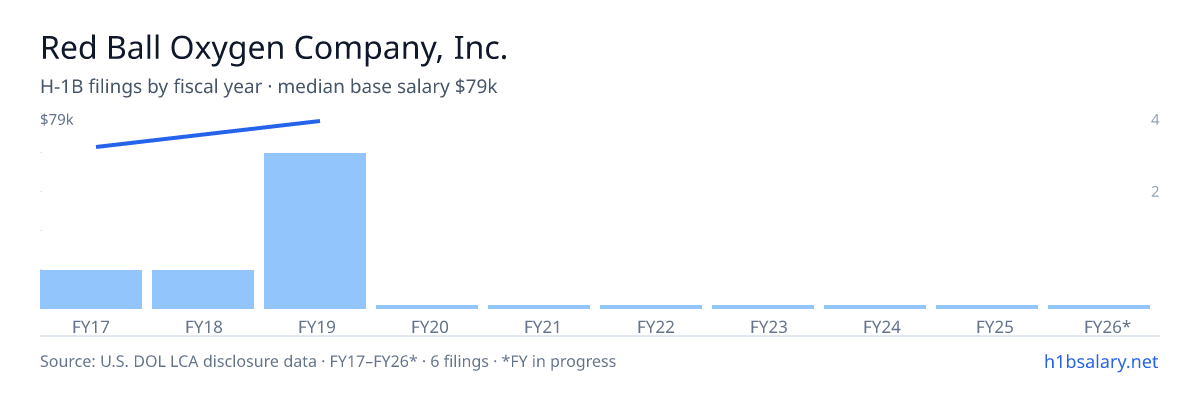Select the FY24 empty bar
1200x400 pixels.
coord(875,306)
